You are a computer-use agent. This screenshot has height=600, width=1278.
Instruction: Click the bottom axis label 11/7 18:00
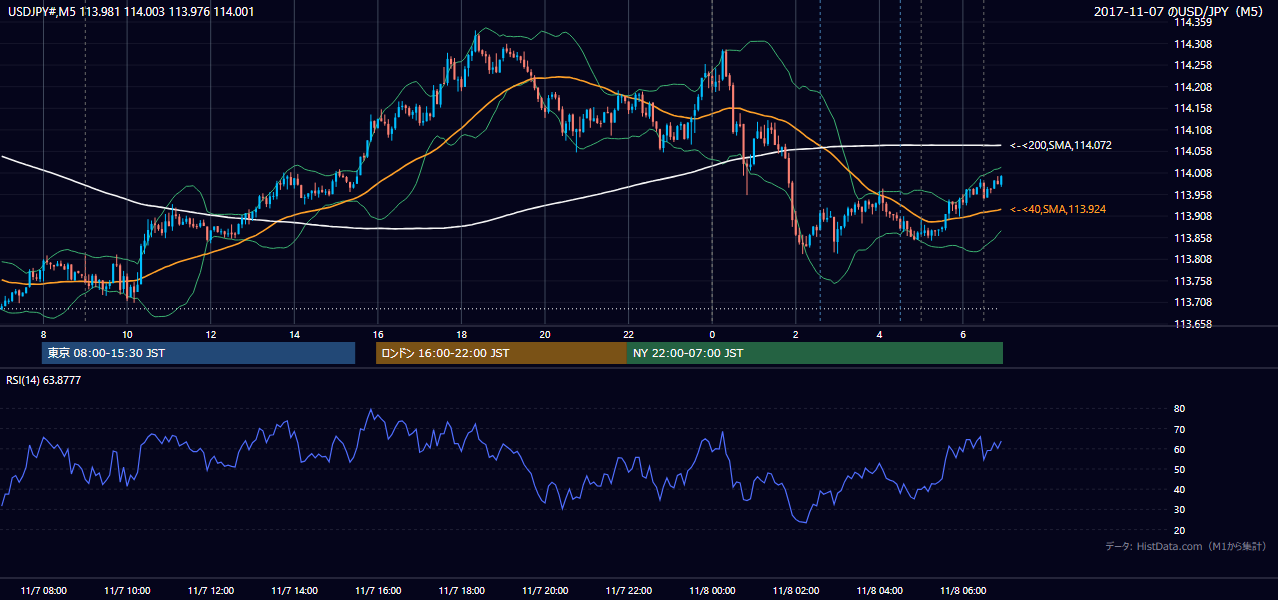point(461,591)
